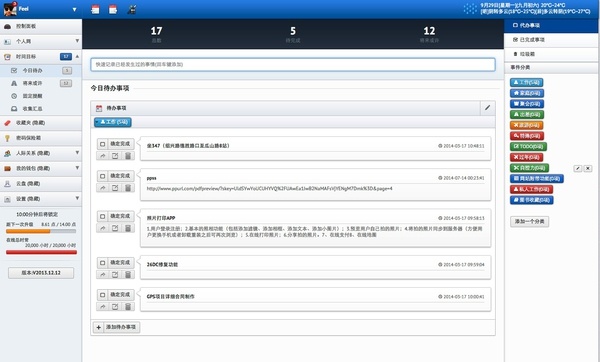
Task: Open 密码保险箱 in the sidebar
Action: (x=41, y=138)
